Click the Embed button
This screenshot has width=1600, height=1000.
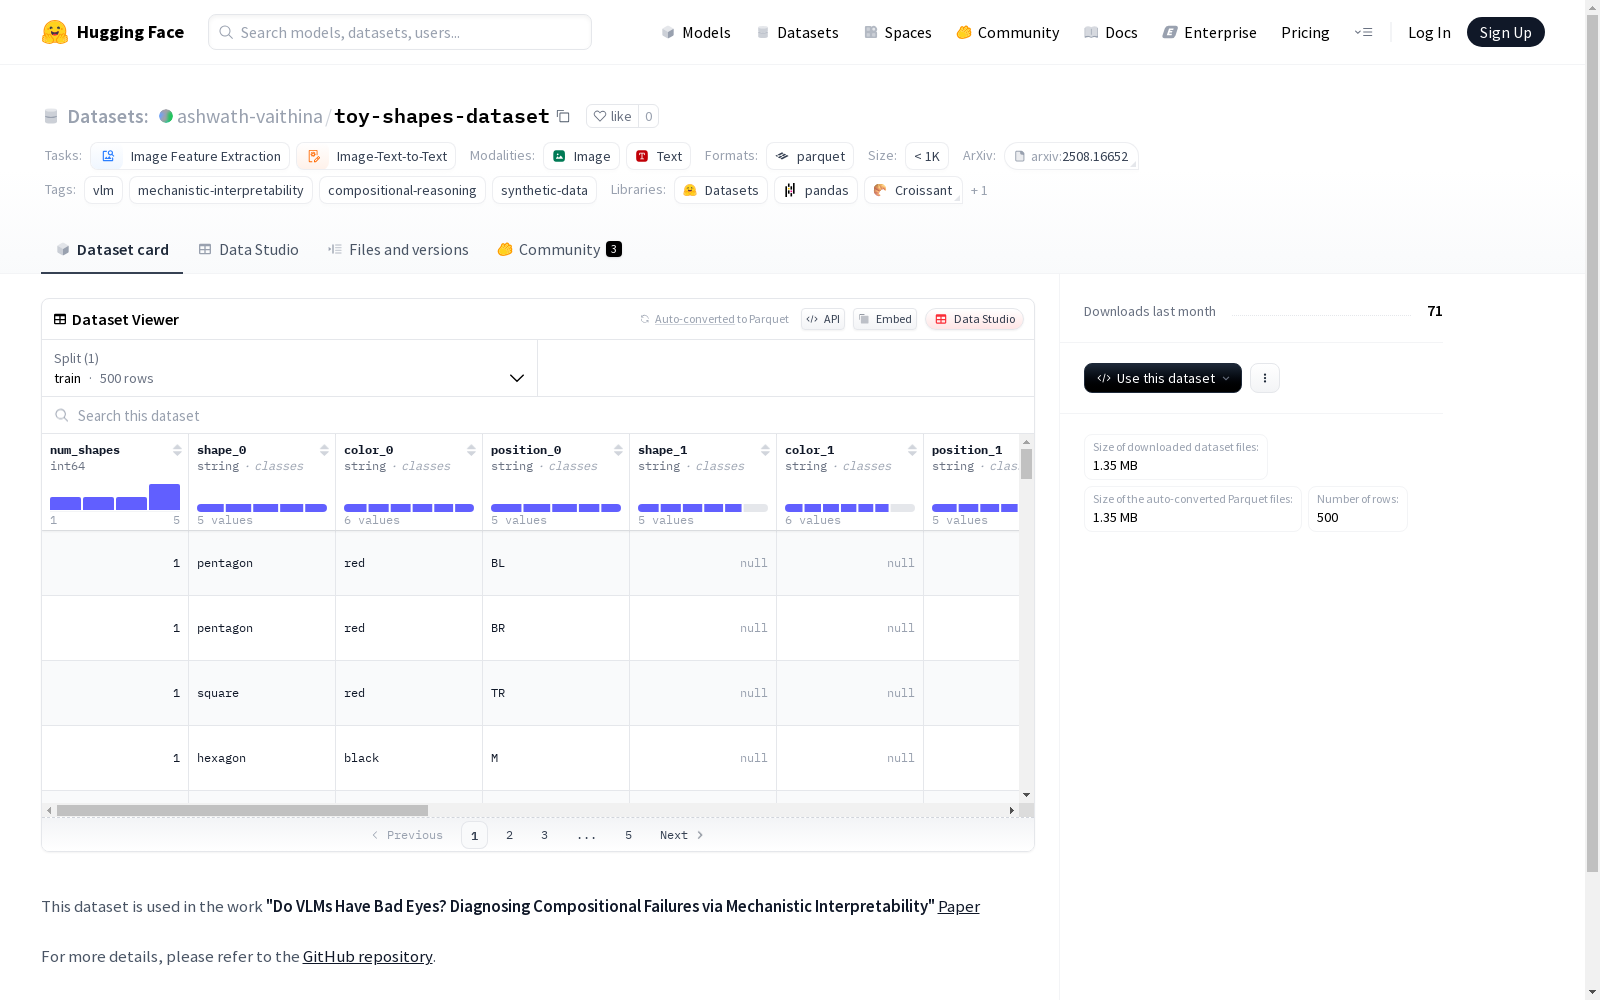point(885,319)
